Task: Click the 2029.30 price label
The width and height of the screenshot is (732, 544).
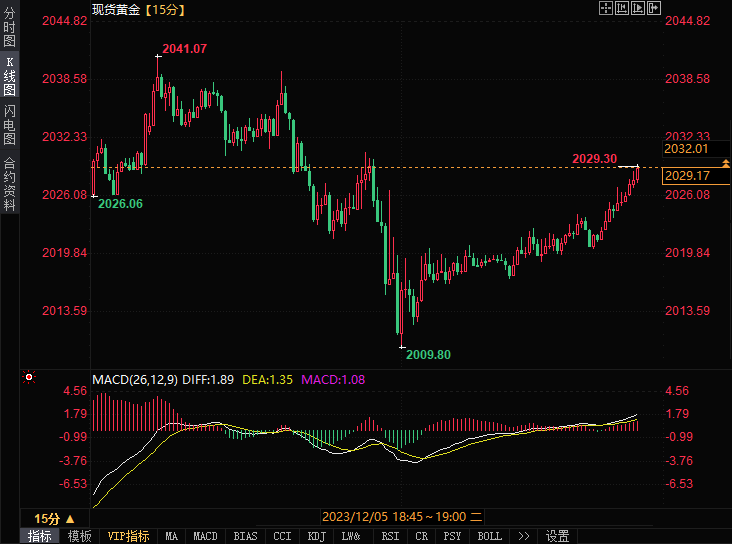Action: [594, 159]
